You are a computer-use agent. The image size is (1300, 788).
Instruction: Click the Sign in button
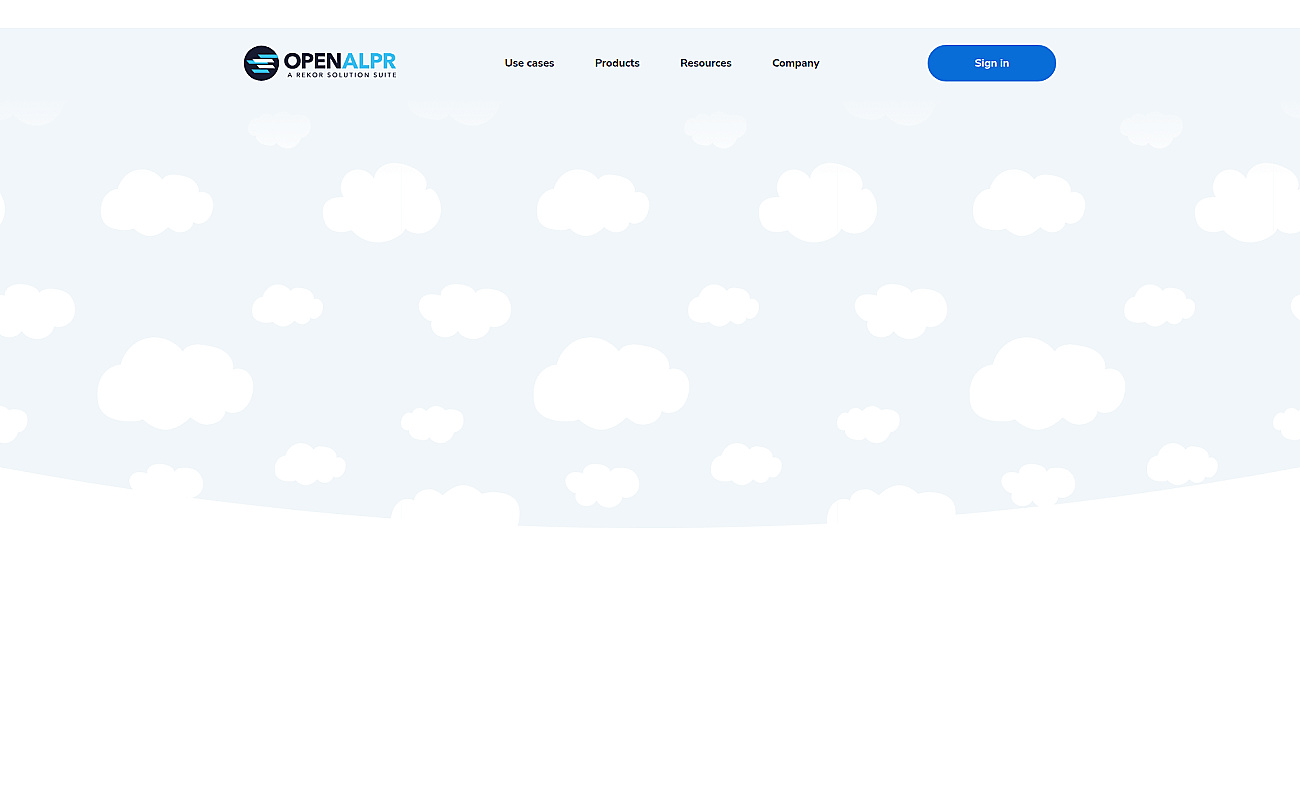(992, 63)
